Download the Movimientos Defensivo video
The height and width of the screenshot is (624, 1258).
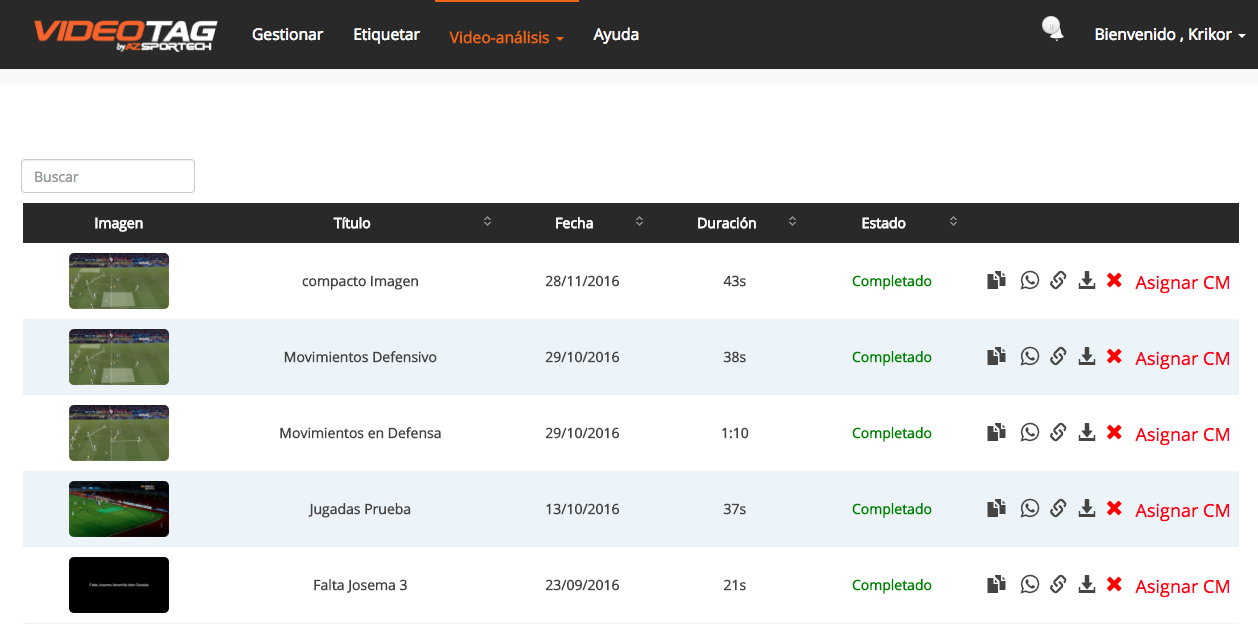[1087, 357]
